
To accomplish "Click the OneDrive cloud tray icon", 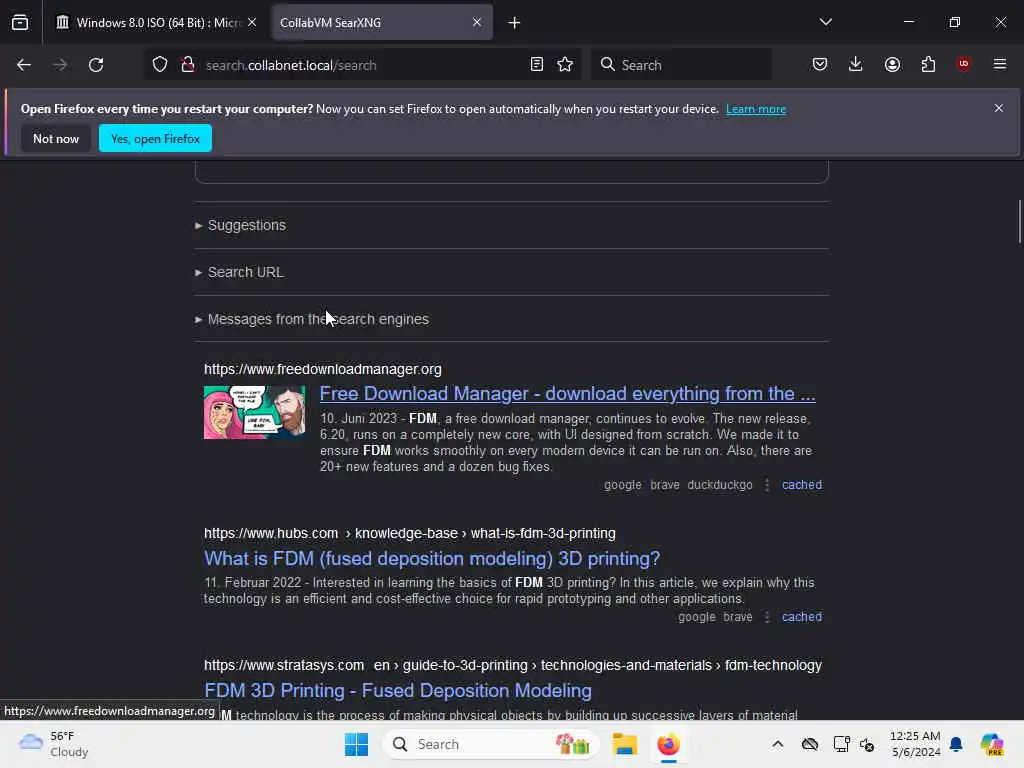I will [x=810, y=744].
